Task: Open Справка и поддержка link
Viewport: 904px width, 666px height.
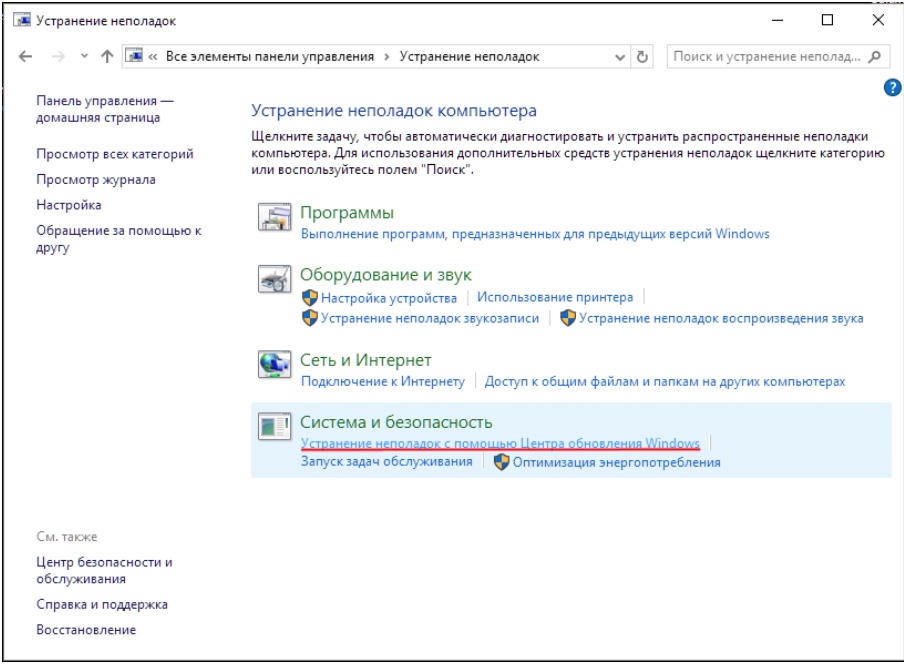Action: (x=101, y=604)
